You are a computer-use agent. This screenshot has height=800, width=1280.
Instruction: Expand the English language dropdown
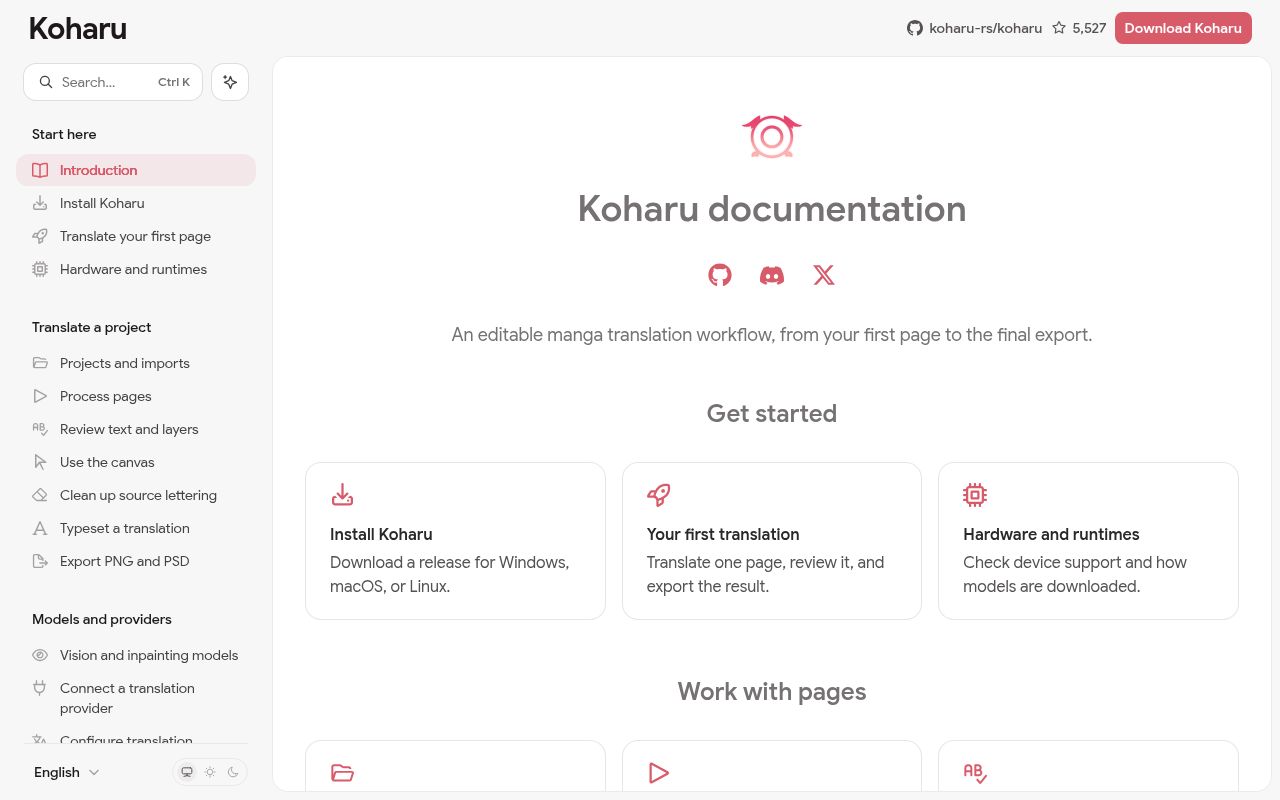tap(67, 772)
